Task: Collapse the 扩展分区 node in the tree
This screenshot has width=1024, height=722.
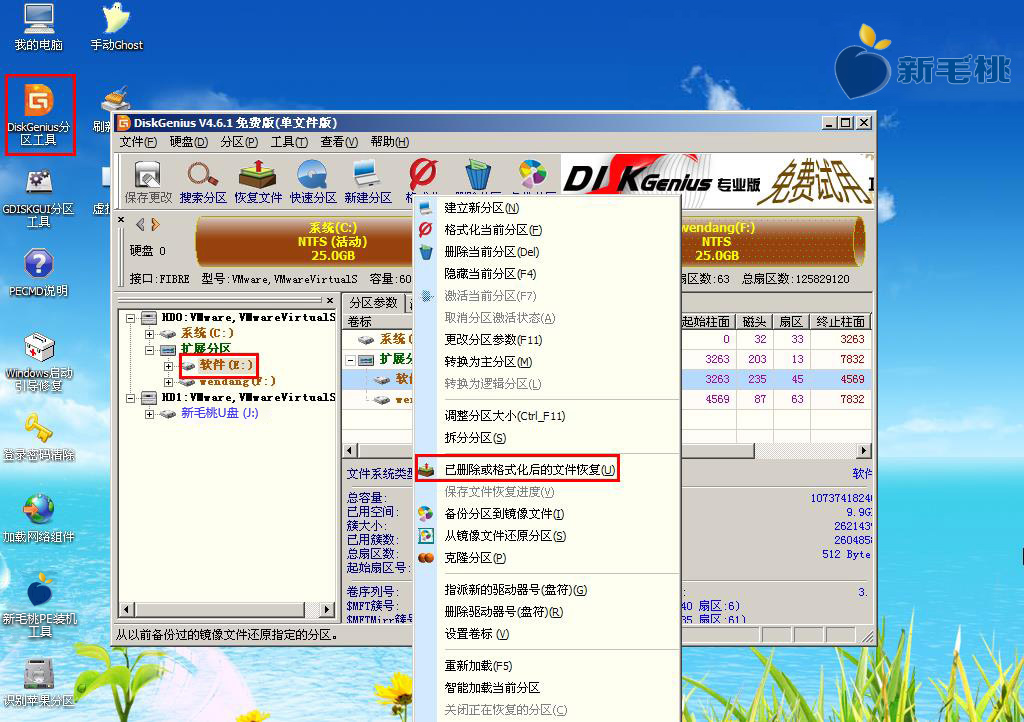Action: (x=150, y=350)
